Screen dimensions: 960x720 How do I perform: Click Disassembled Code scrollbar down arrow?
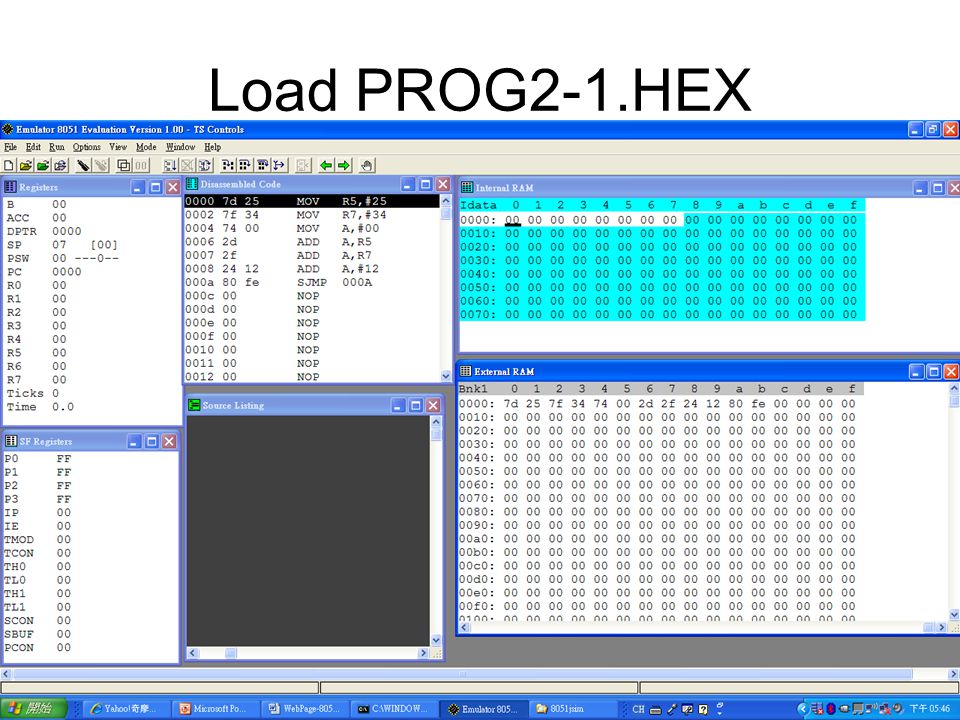[x=445, y=375]
